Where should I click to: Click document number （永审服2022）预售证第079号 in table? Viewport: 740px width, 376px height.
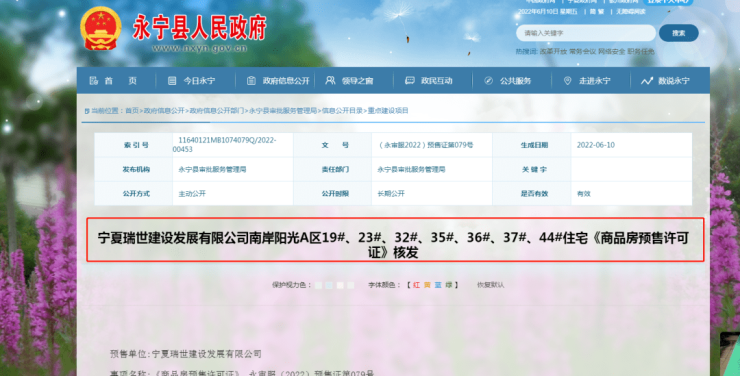[425, 145]
